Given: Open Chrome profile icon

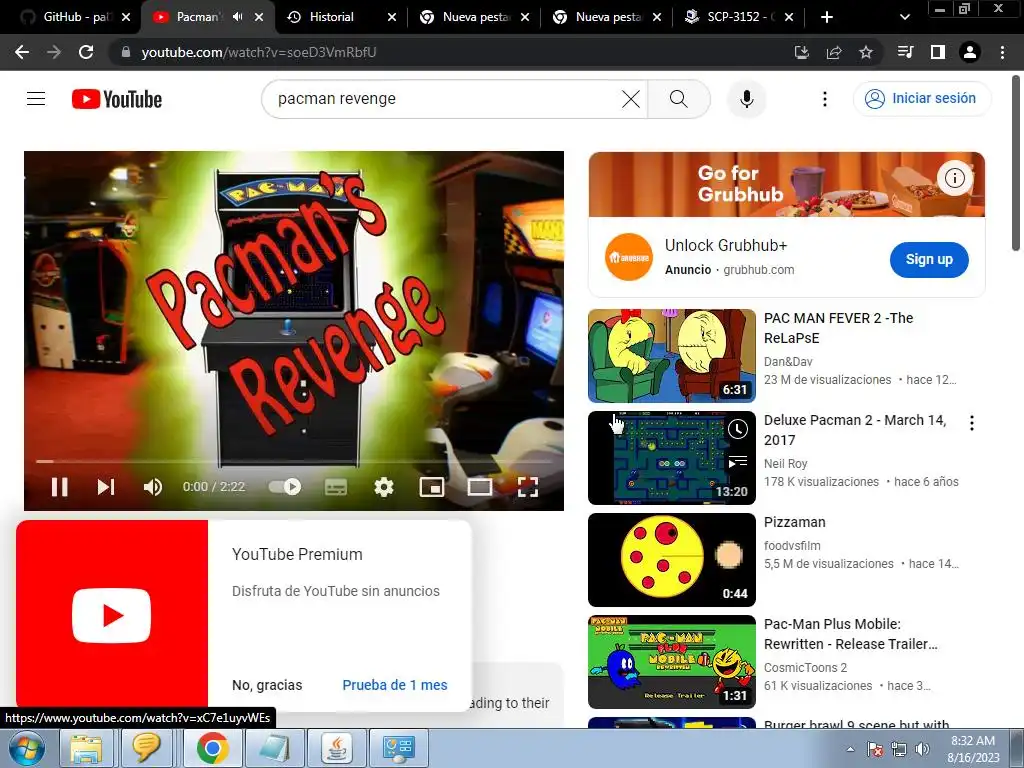Looking at the screenshot, I should click(x=970, y=52).
